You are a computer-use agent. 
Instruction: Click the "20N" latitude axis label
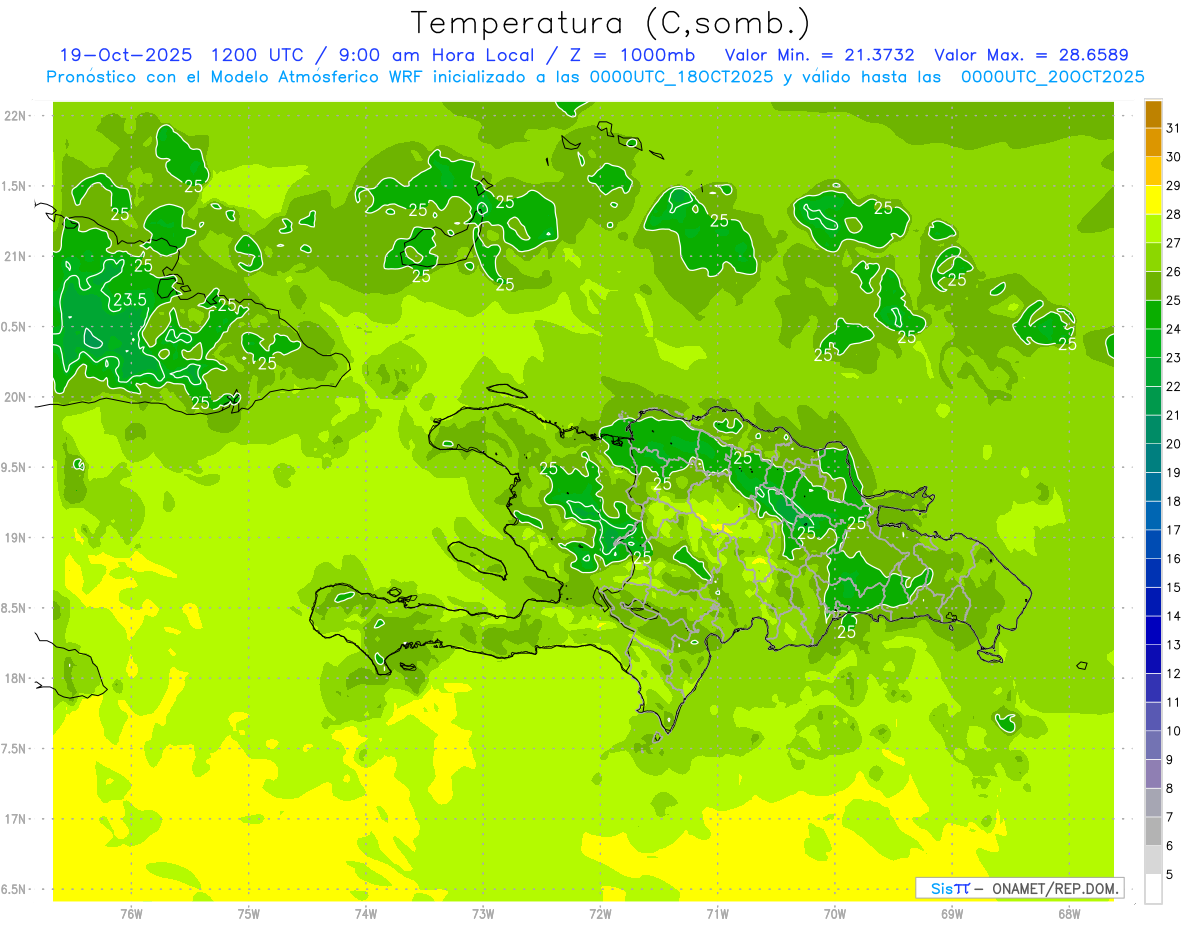(x=14, y=397)
